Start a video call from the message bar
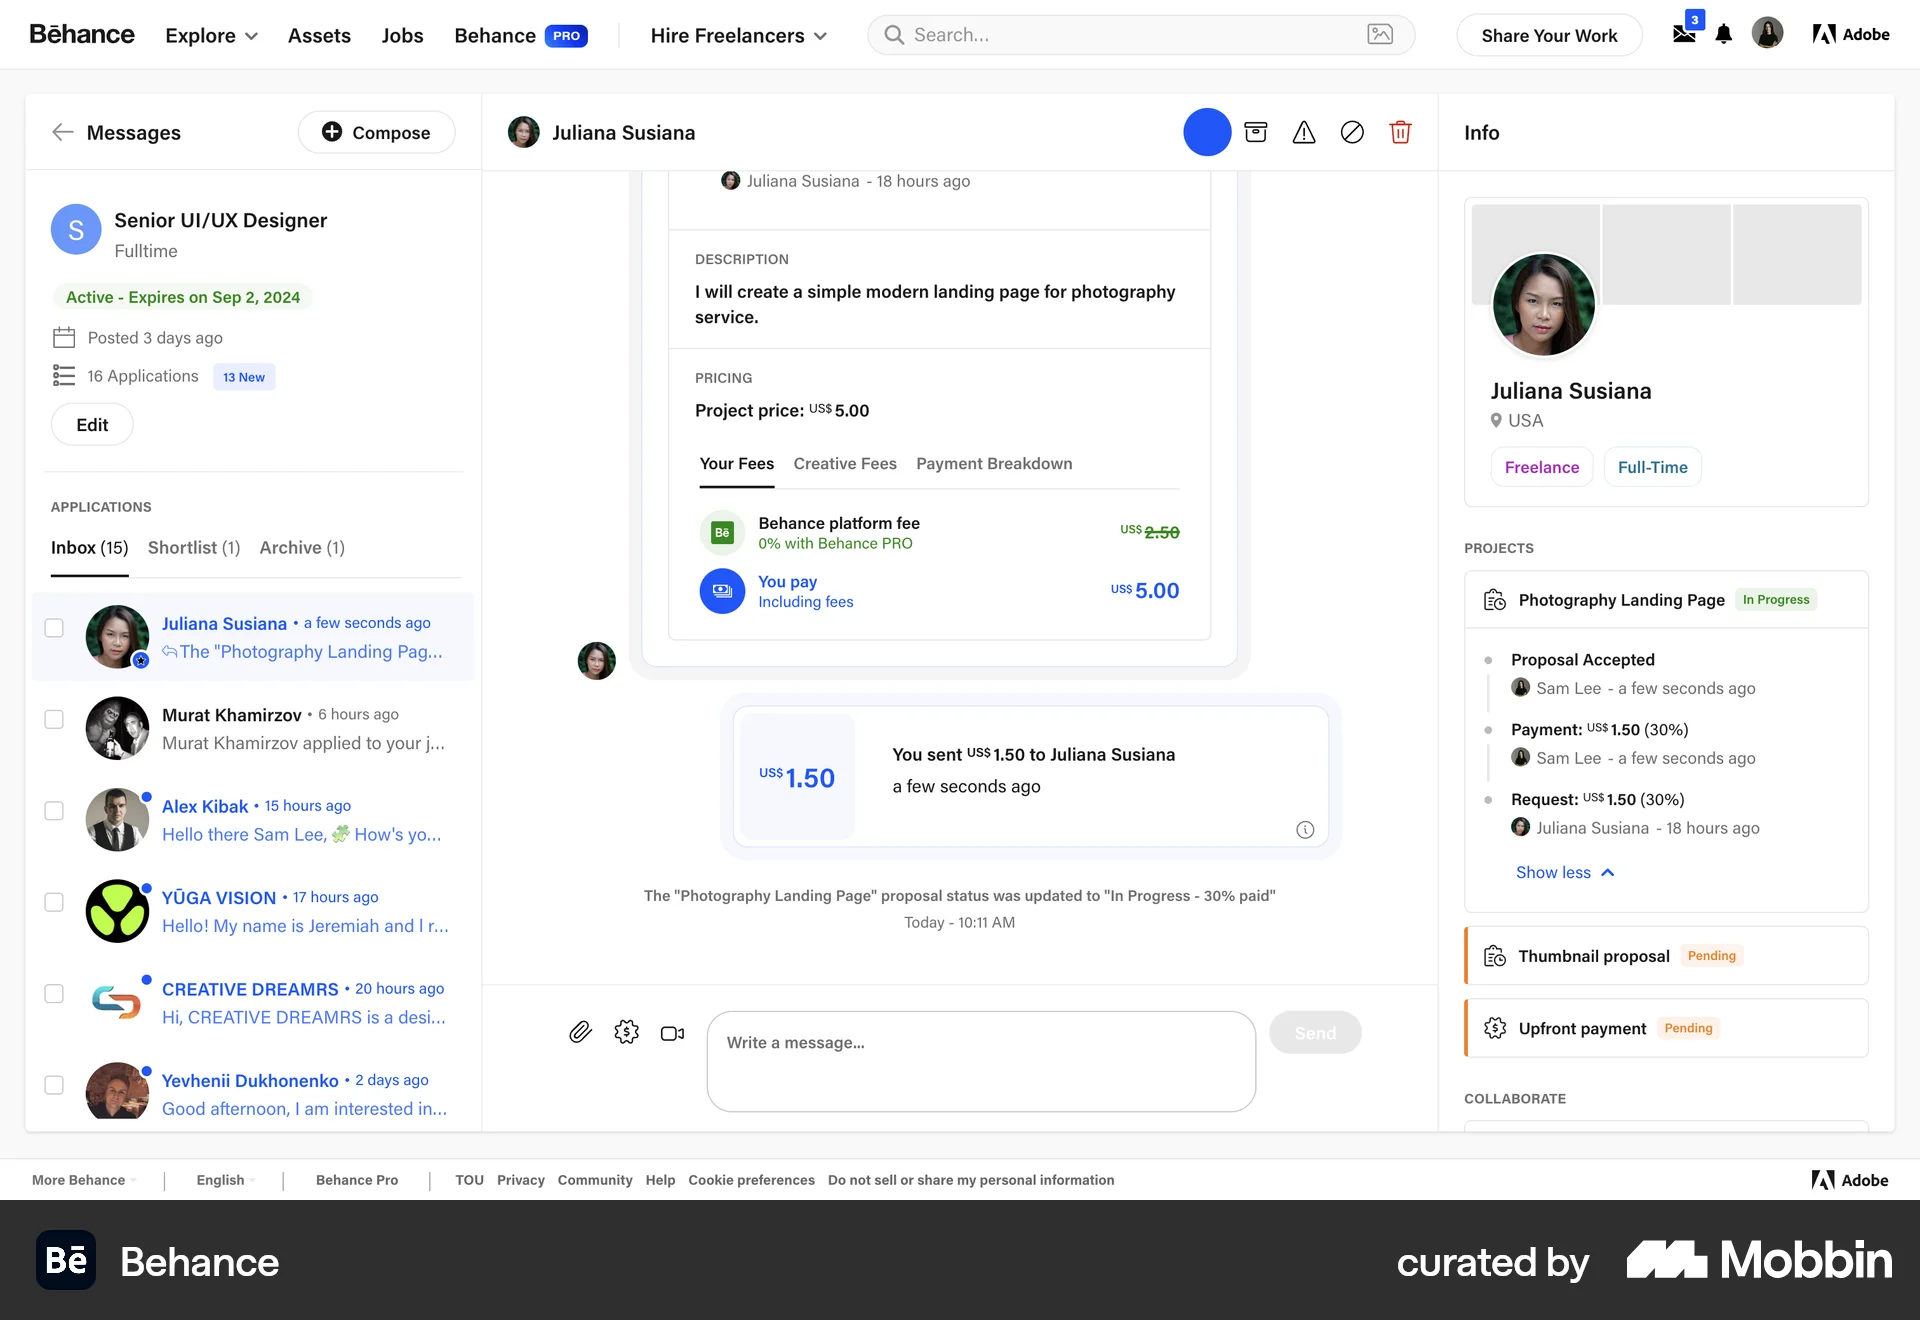The width and height of the screenshot is (1920, 1320). 672,1033
